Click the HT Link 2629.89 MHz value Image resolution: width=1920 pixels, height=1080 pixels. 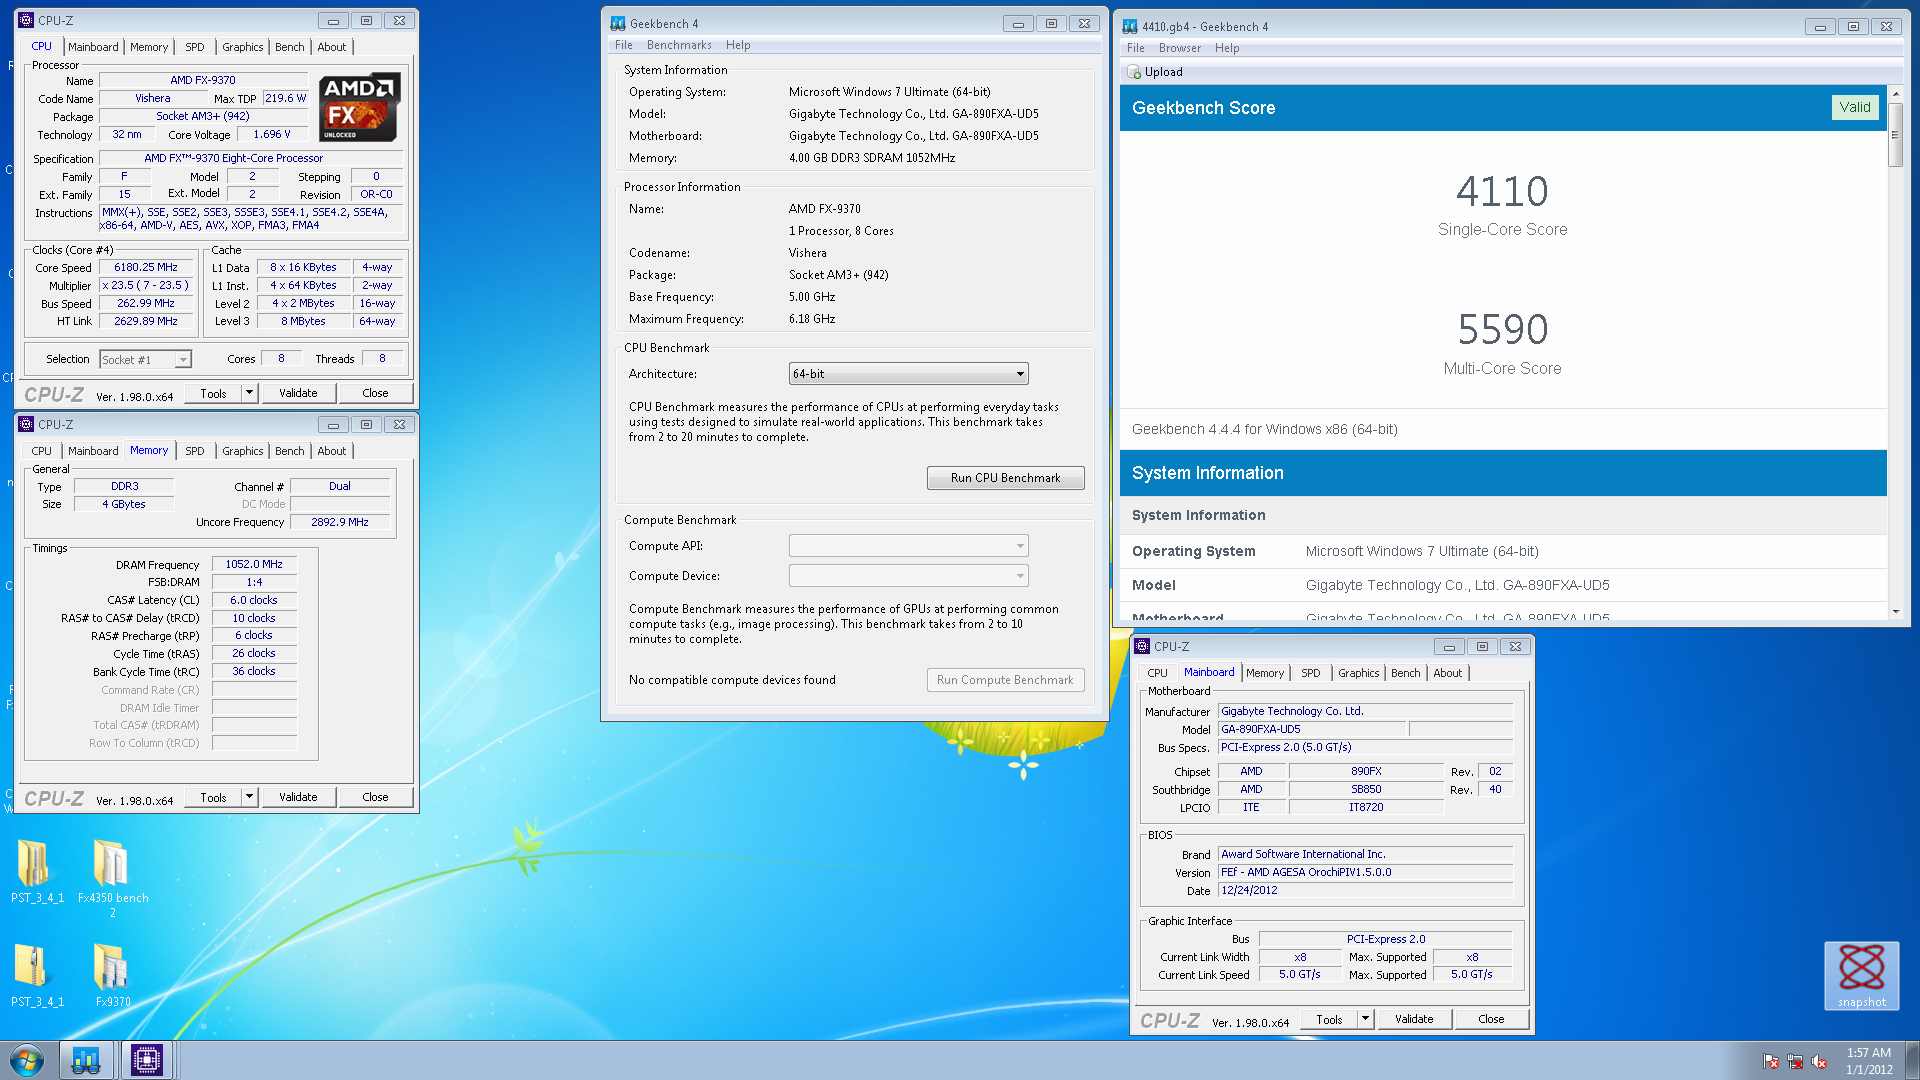tap(145, 322)
